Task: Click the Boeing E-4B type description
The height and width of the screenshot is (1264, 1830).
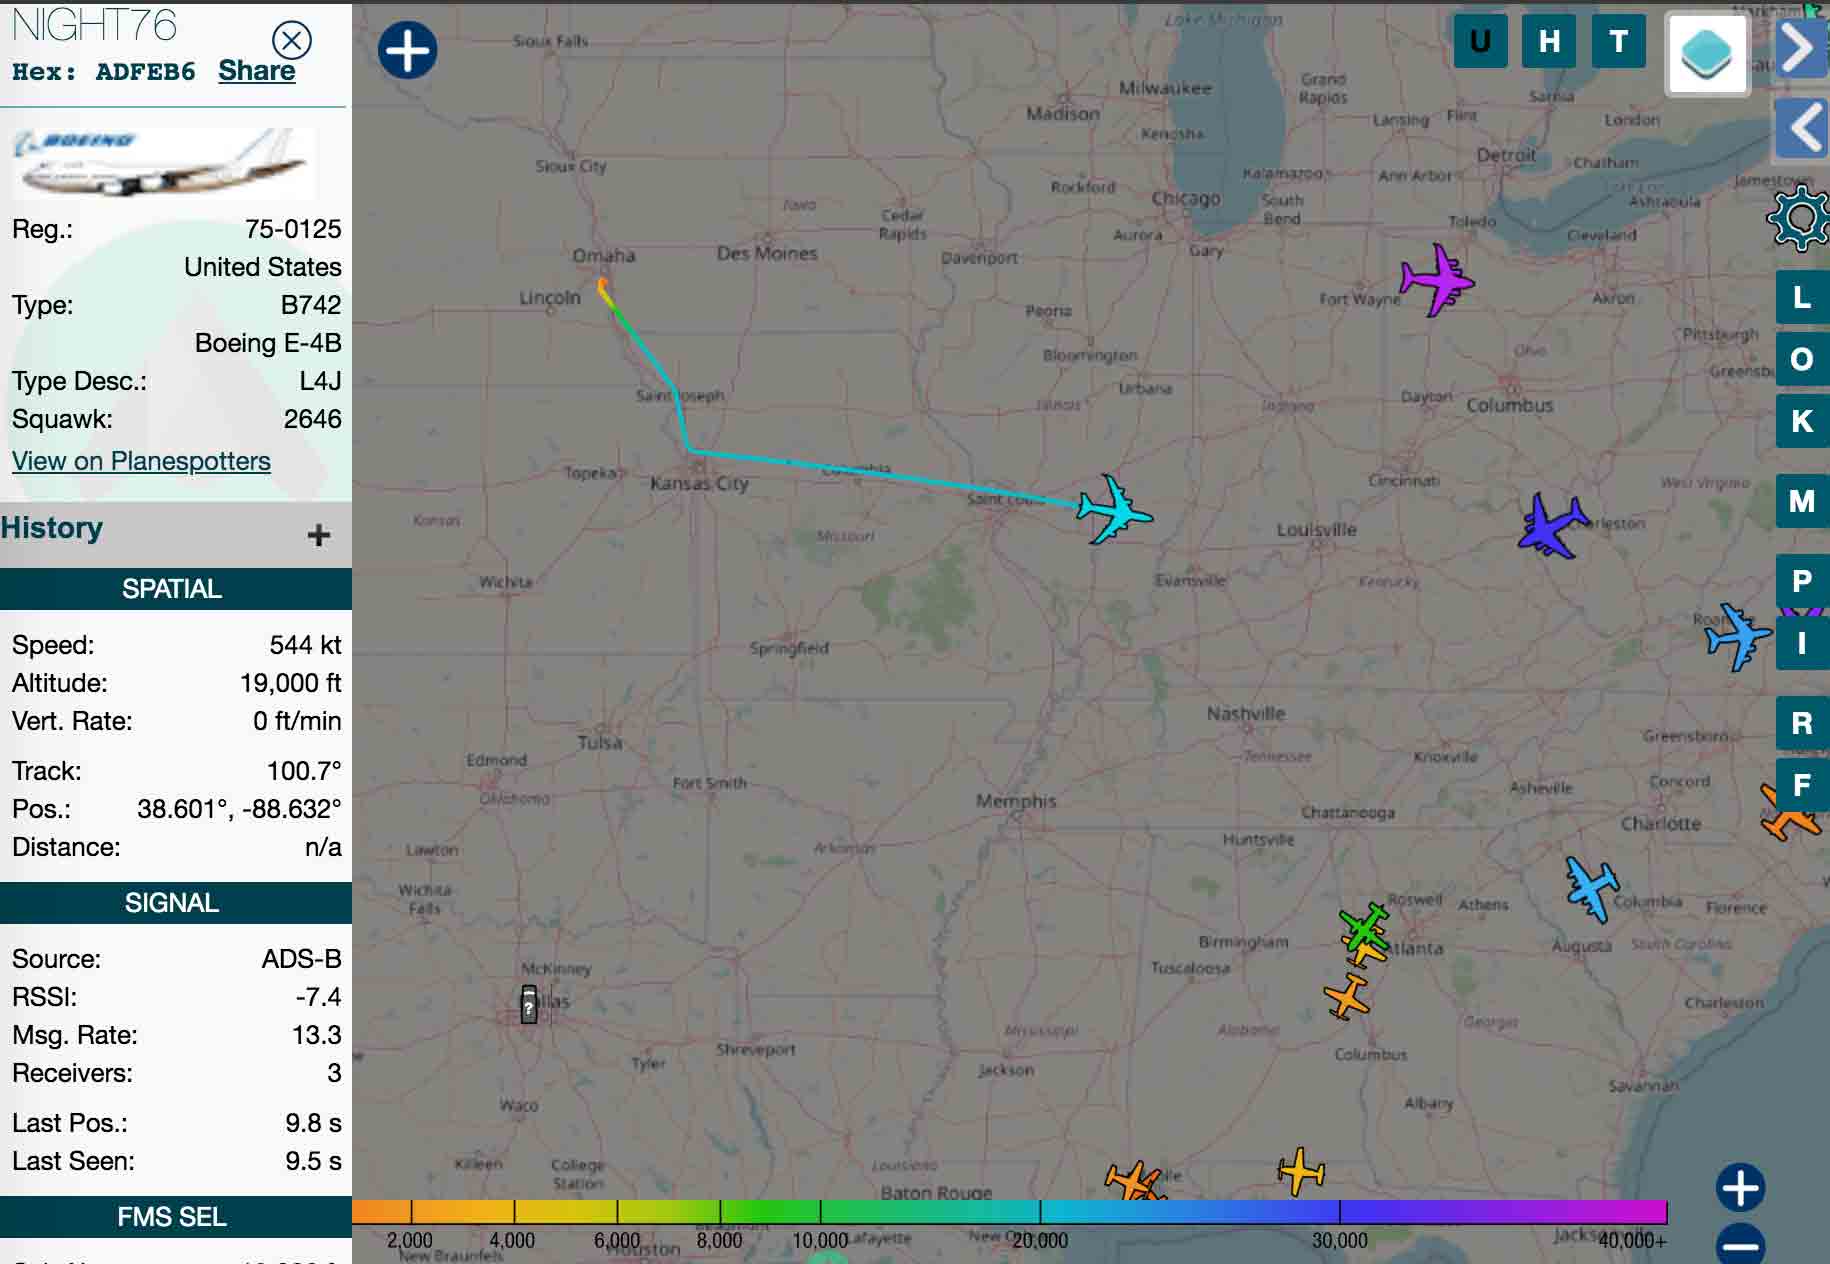Action: (268, 343)
